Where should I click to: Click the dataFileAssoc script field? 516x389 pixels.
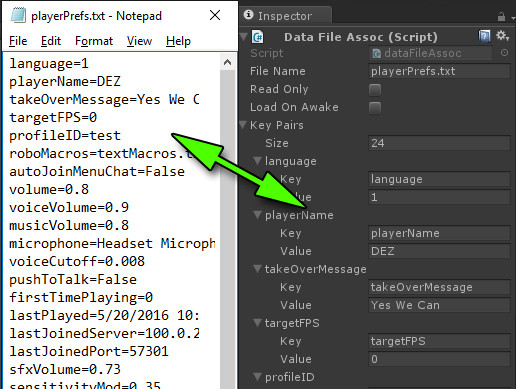(430, 53)
